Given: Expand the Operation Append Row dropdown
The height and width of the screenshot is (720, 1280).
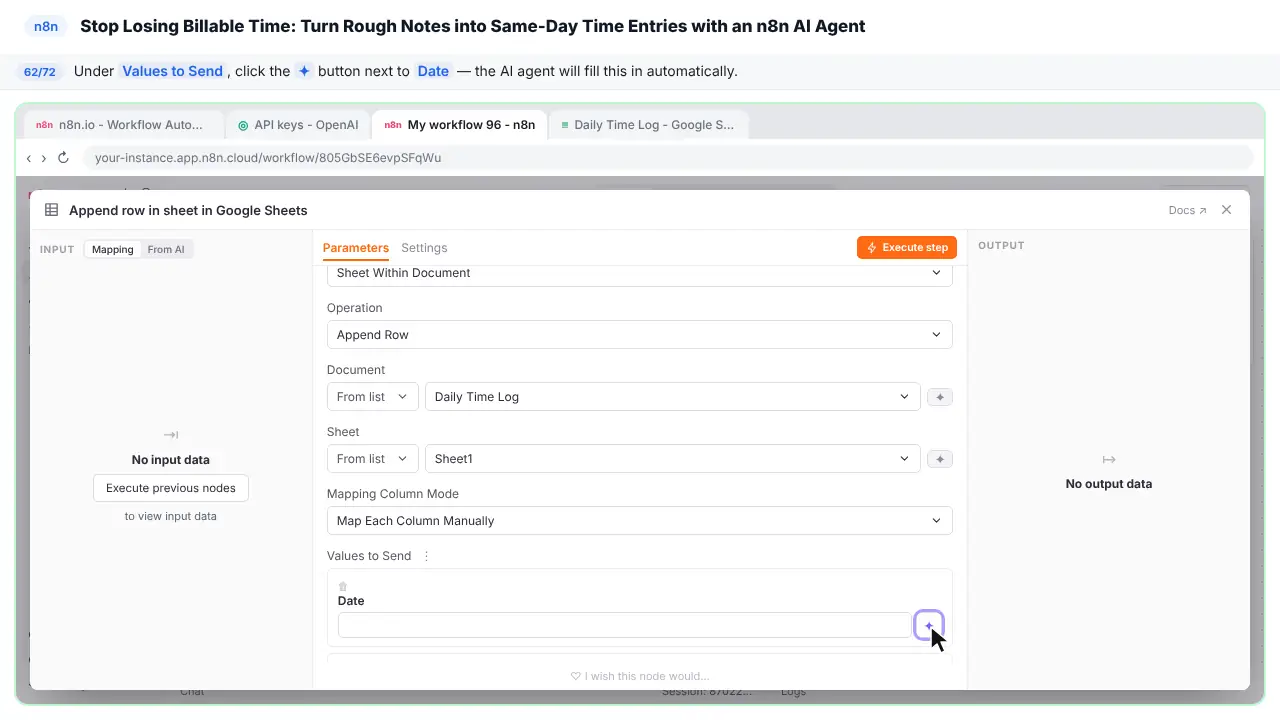Looking at the screenshot, I should pos(639,335).
